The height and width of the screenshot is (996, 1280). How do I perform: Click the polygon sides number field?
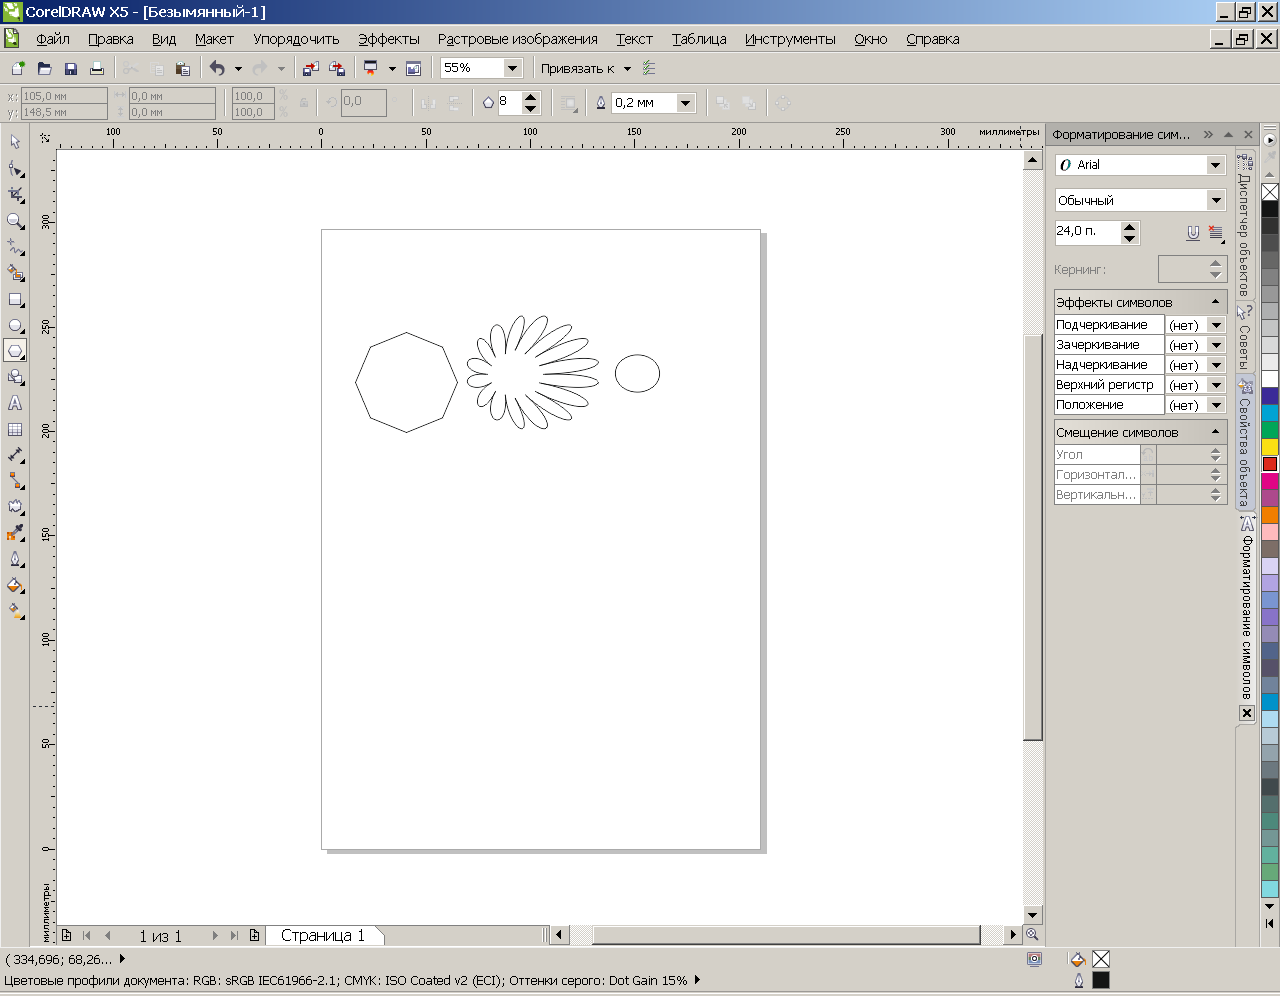(x=509, y=102)
